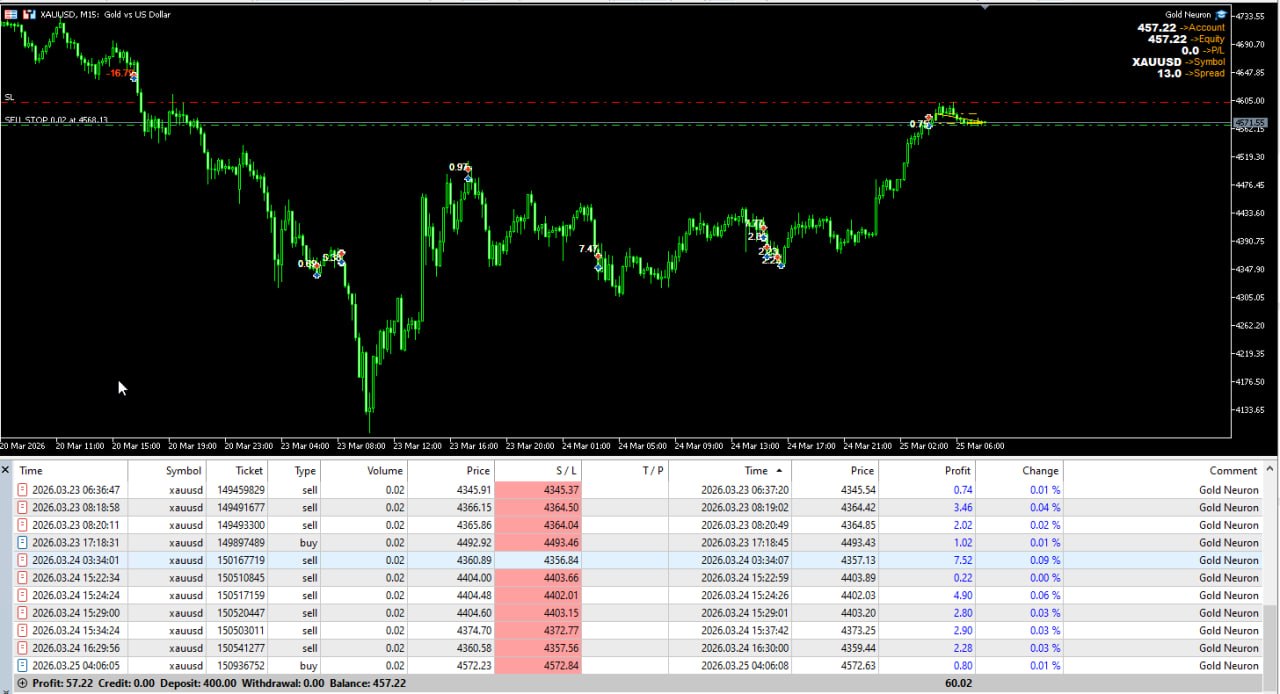Click the buy order icon for ticket 150936752
This screenshot has width=1280, height=694.
click(x=23, y=666)
